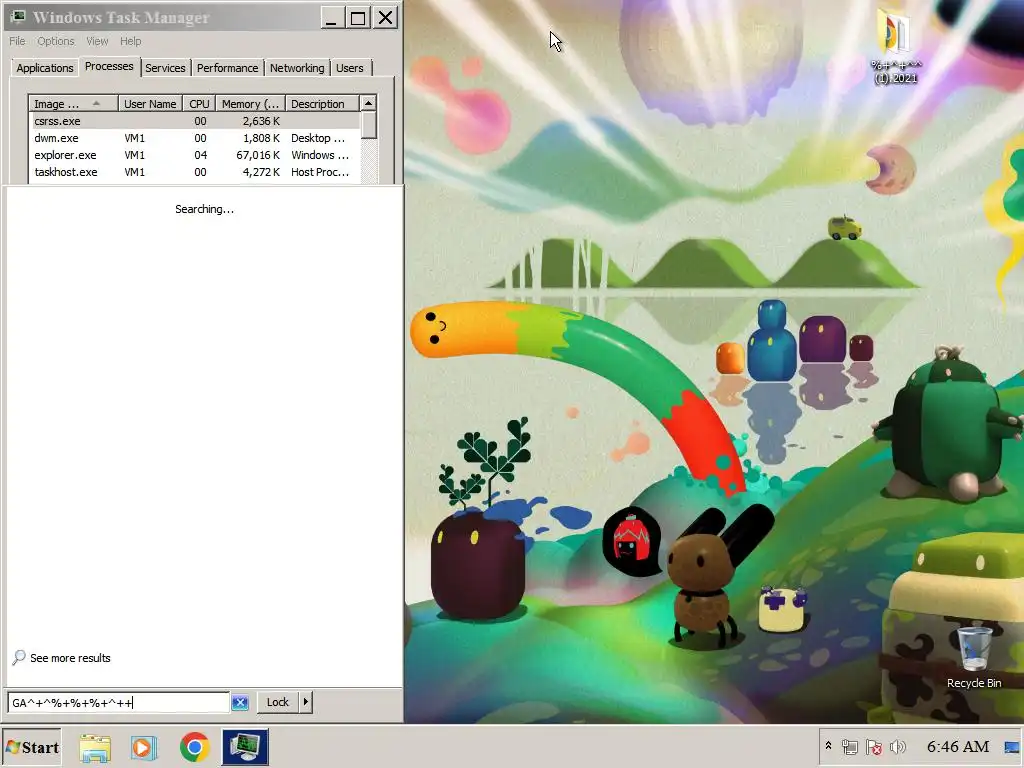The height and width of the screenshot is (768, 1024).
Task: Switch to the Processes tab
Action: tap(109, 67)
